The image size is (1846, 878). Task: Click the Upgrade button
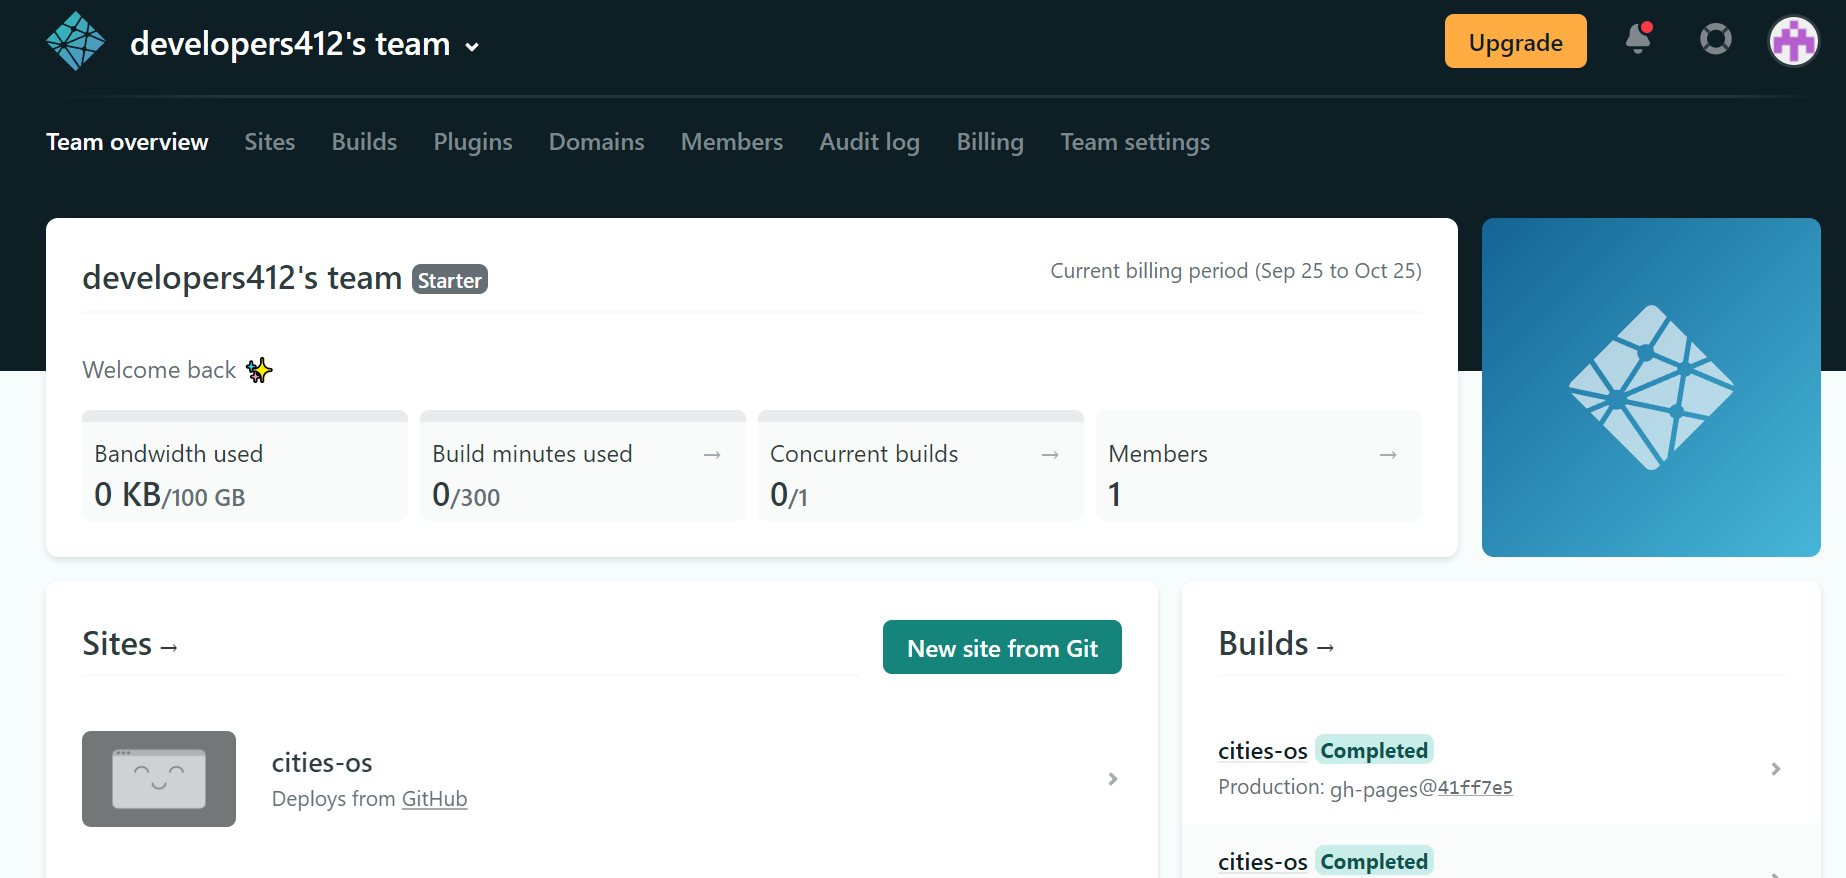pos(1515,41)
